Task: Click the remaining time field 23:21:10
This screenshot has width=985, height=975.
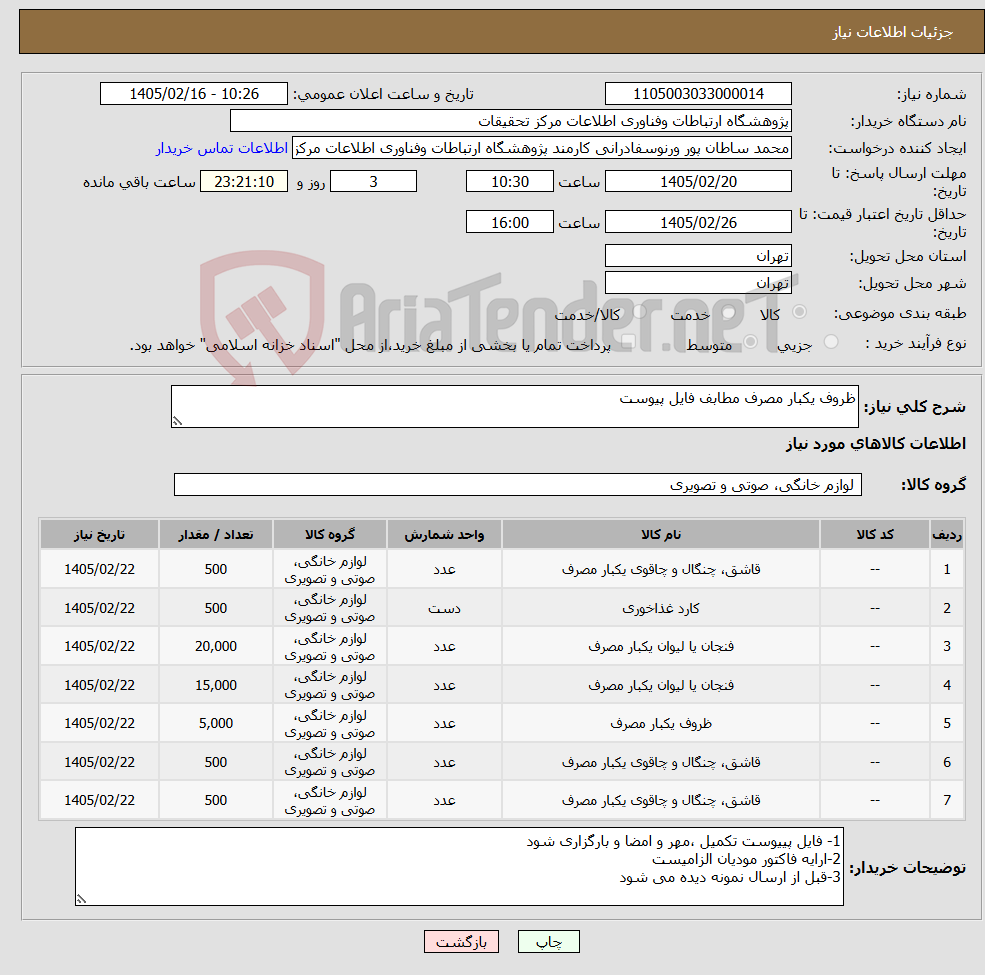Action: pos(244,182)
